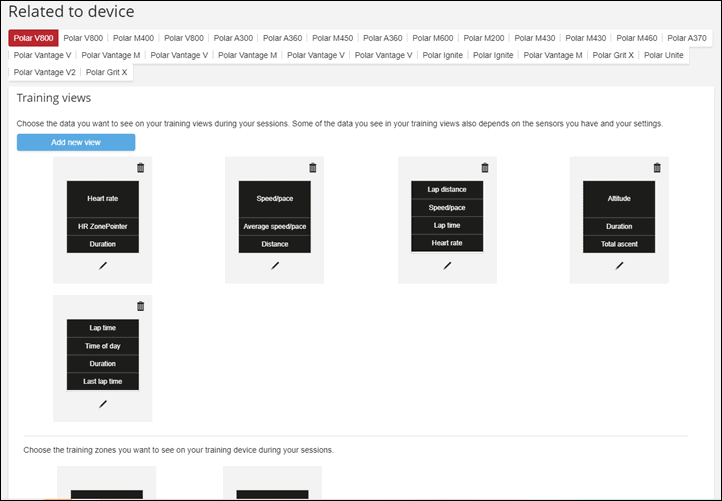Select the Last lap time field
Screen dimensions: 722x501
point(103,381)
